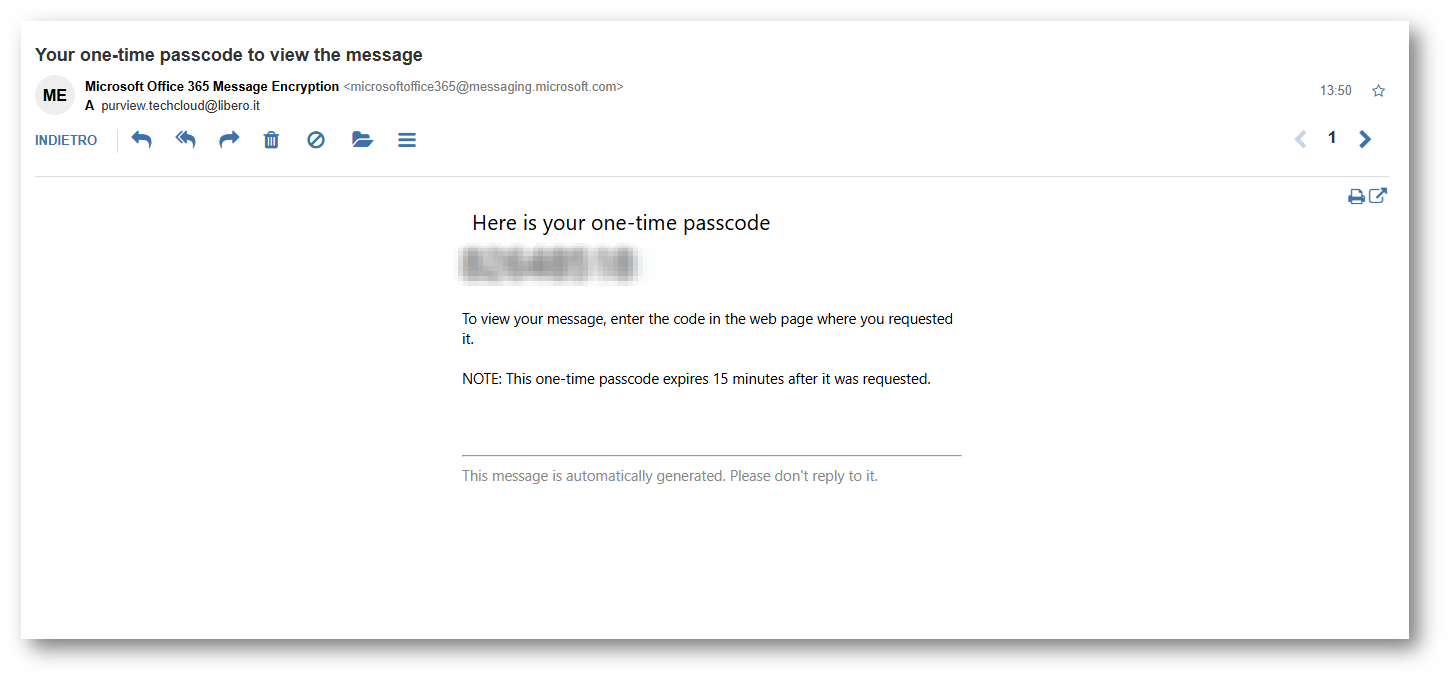Go to the next message arrow
Screen dimensions: 1451x681
[x=1365, y=140]
